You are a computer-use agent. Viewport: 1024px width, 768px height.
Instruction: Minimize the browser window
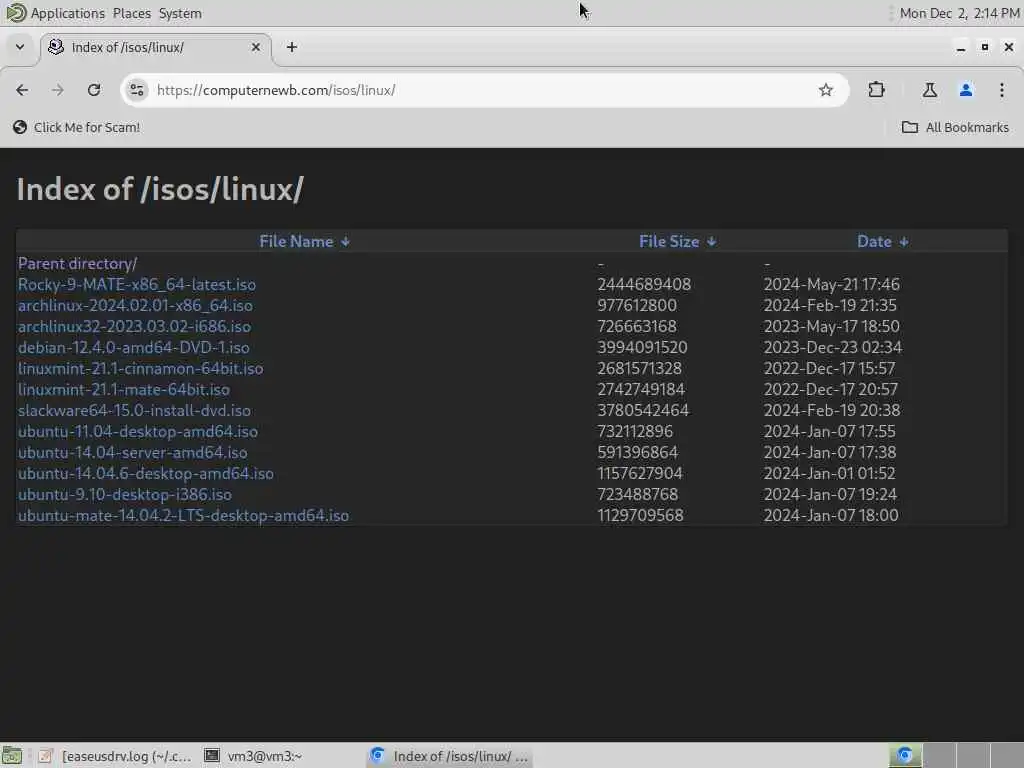click(961, 47)
